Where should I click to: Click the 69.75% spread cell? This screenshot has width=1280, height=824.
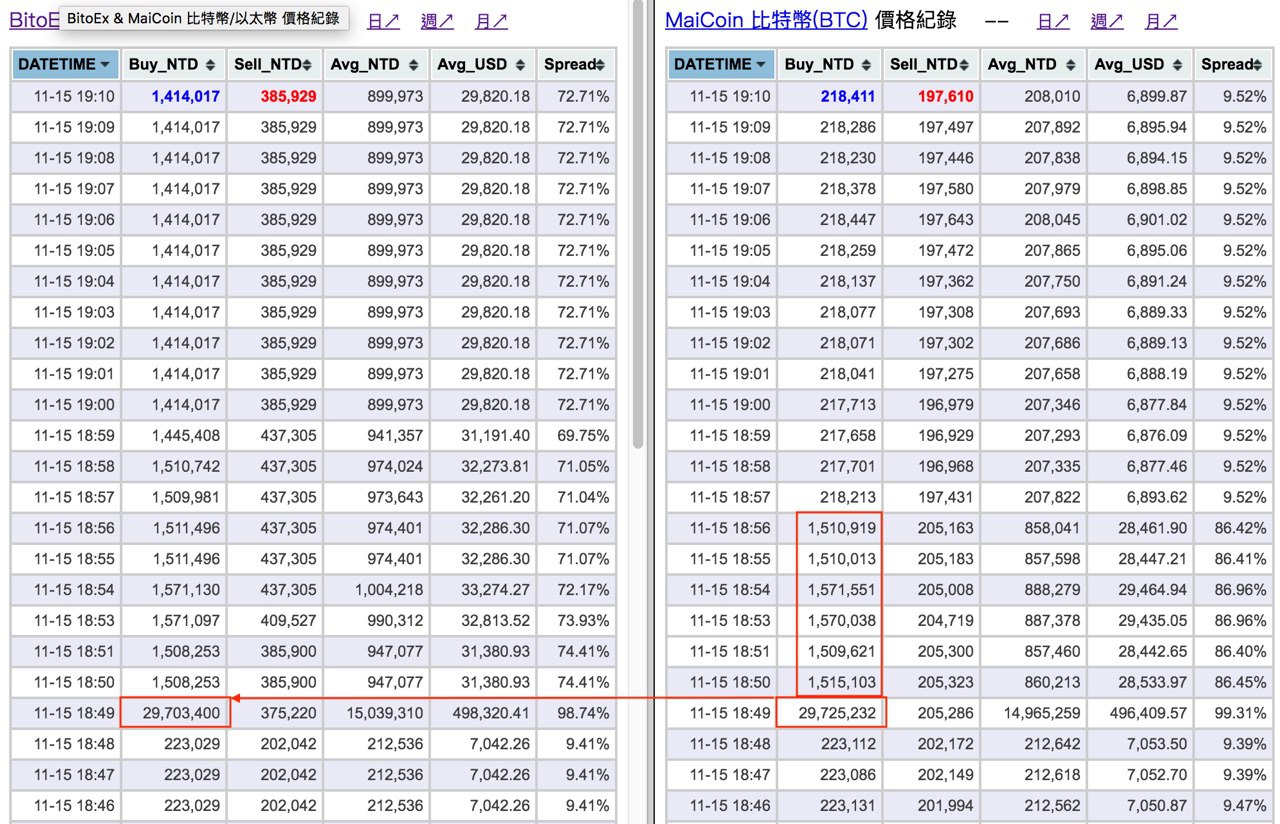click(575, 436)
